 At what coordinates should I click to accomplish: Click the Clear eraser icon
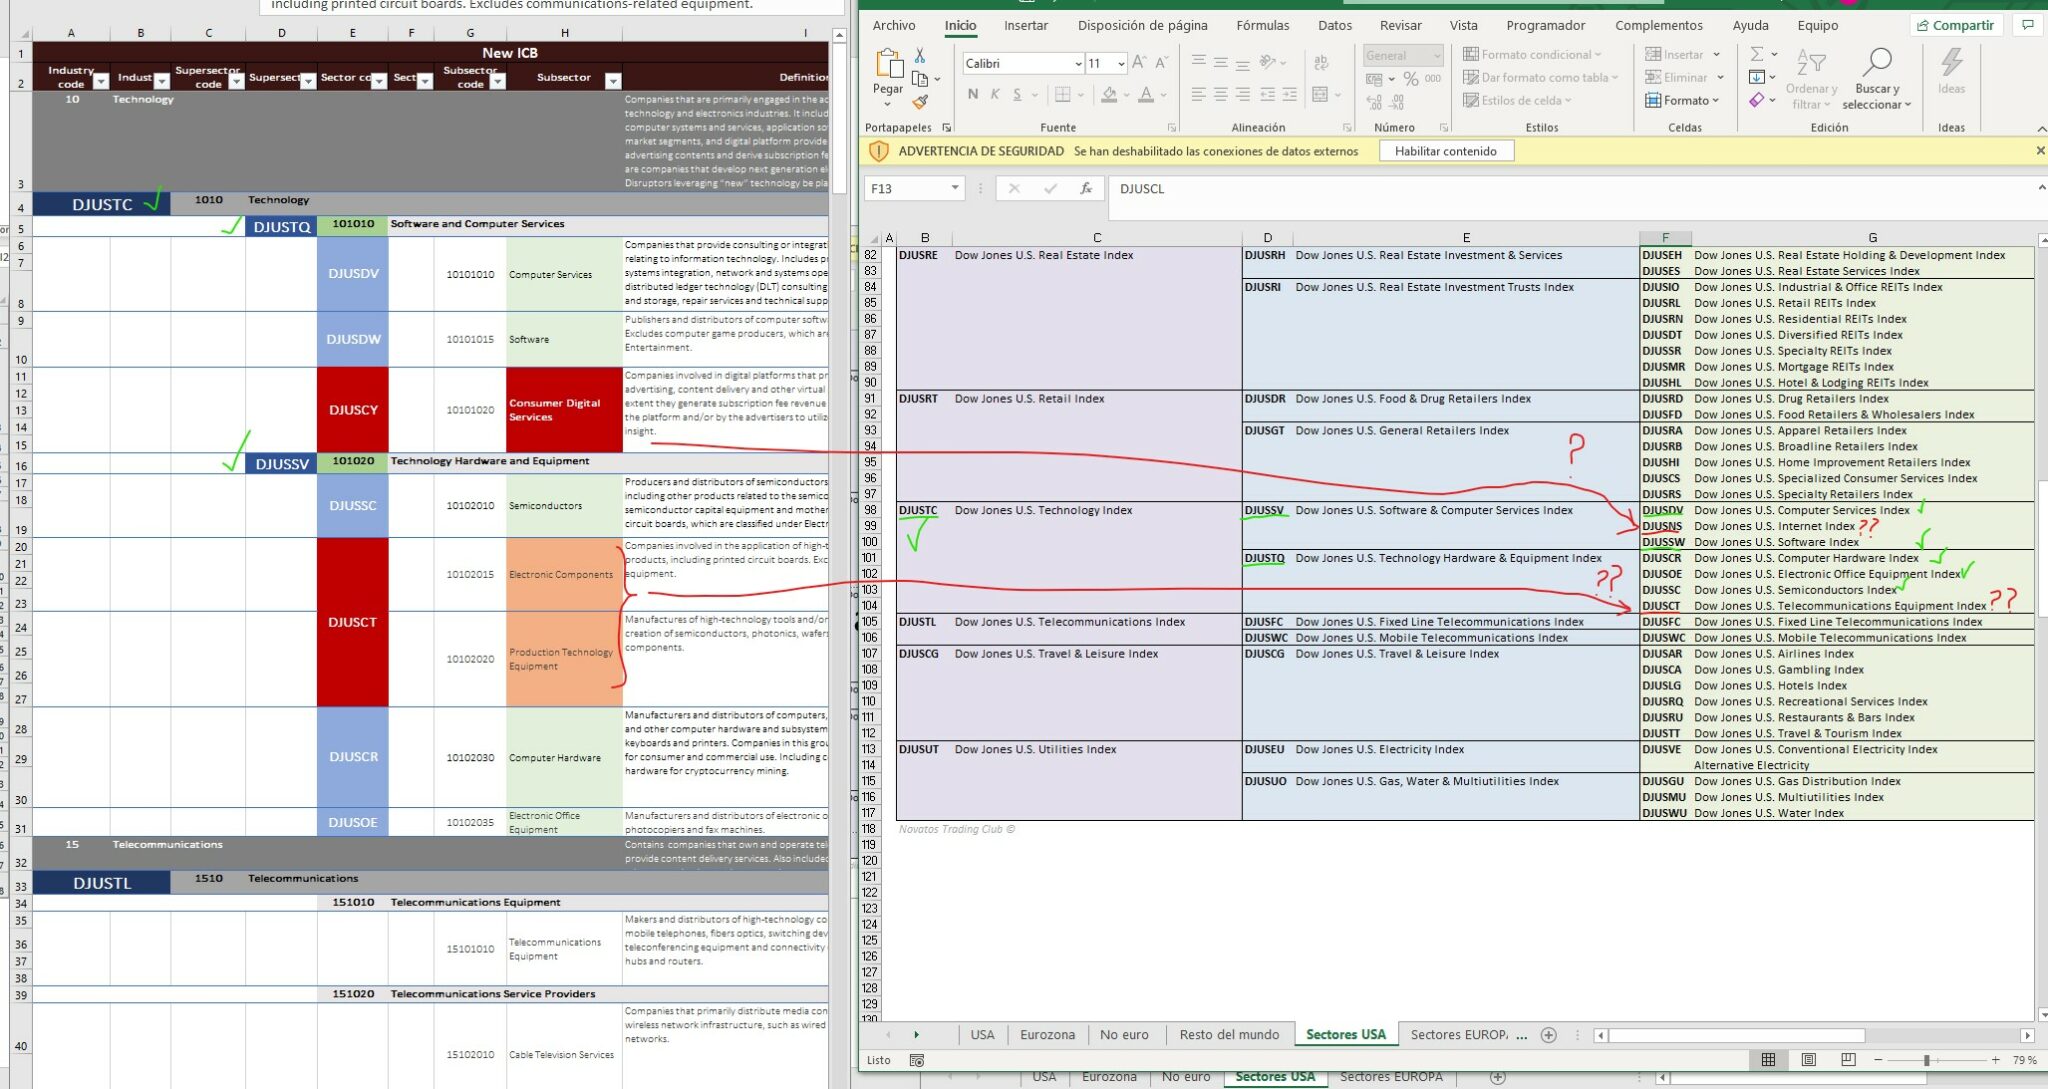click(1757, 100)
